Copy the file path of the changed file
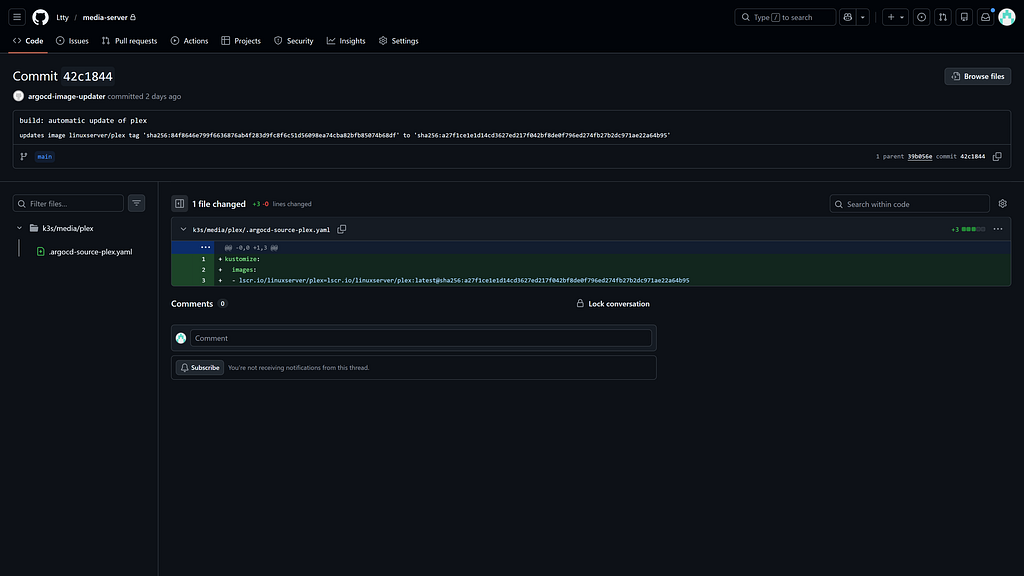The height and width of the screenshot is (576, 1024). tap(342, 229)
